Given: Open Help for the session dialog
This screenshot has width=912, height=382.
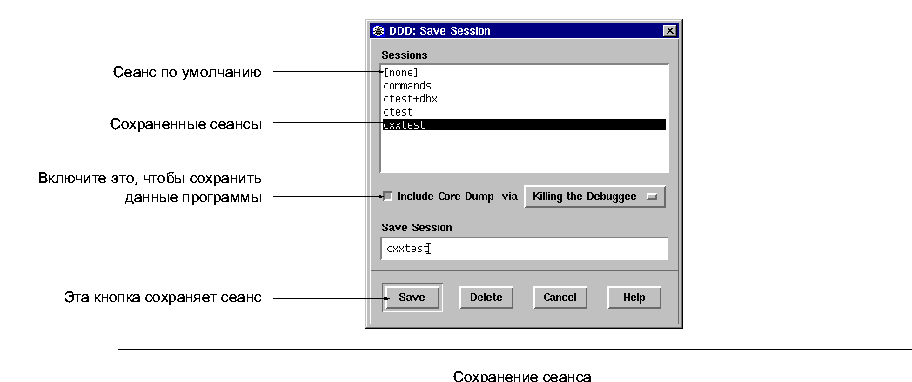Looking at the screenshot, I should click(x=634, y=298).
